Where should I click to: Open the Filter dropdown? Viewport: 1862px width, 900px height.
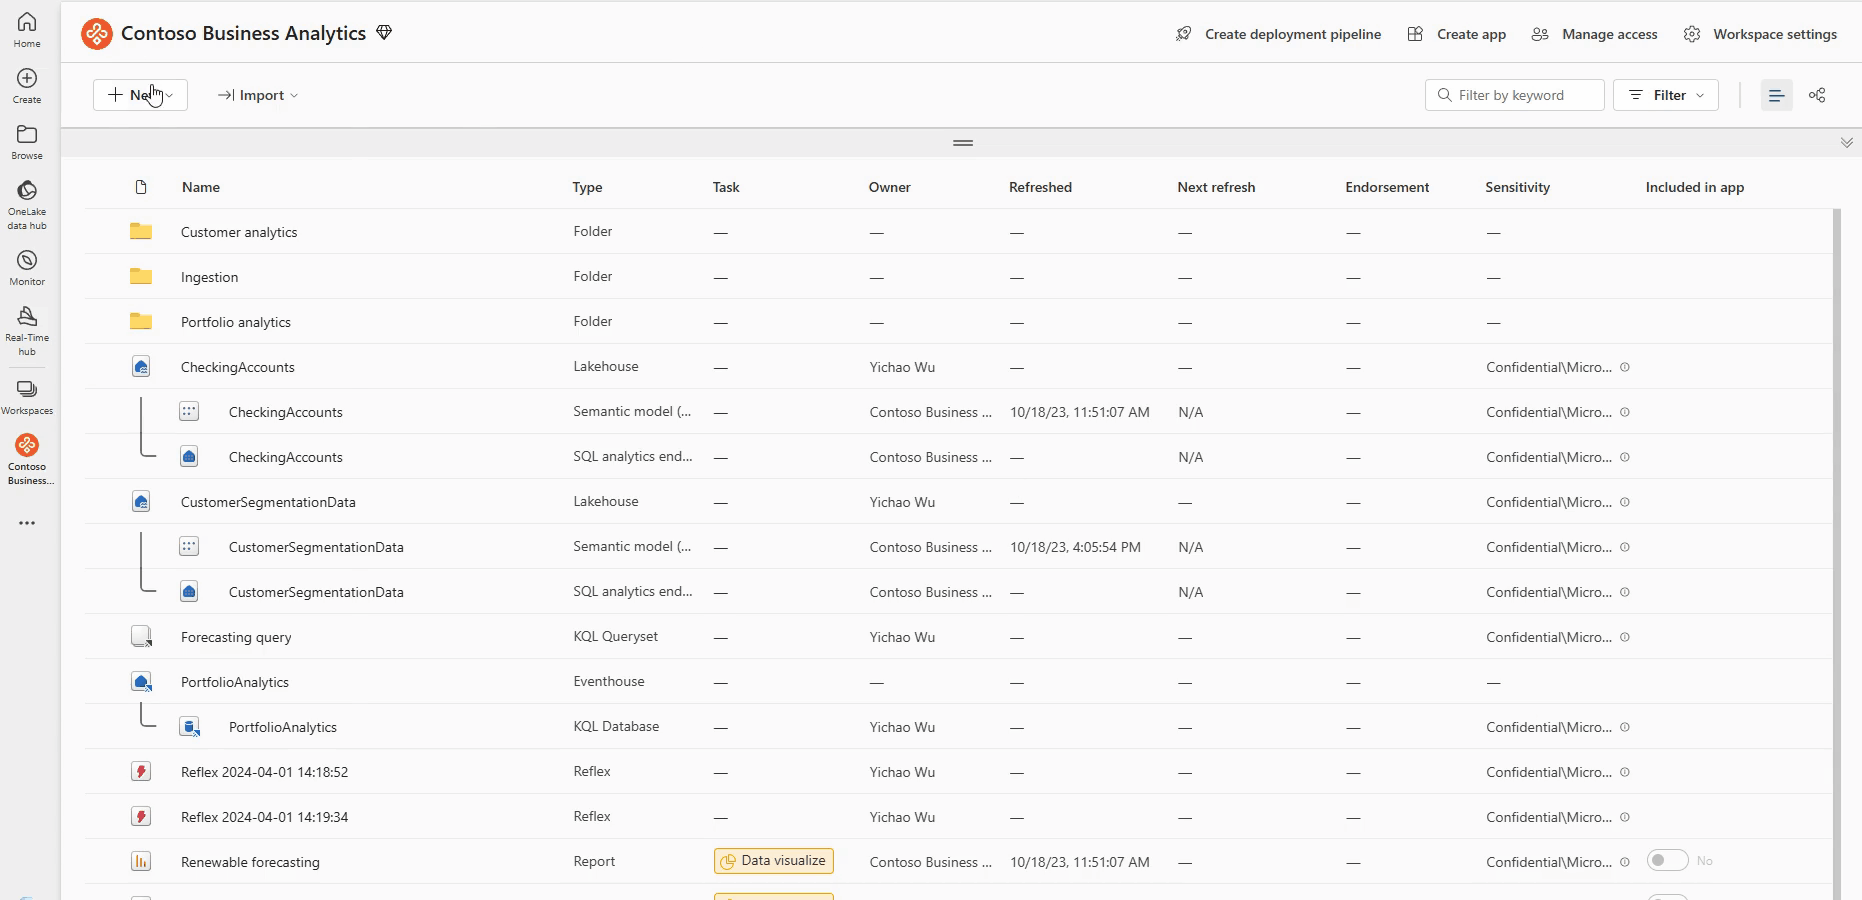point(1666,95)
